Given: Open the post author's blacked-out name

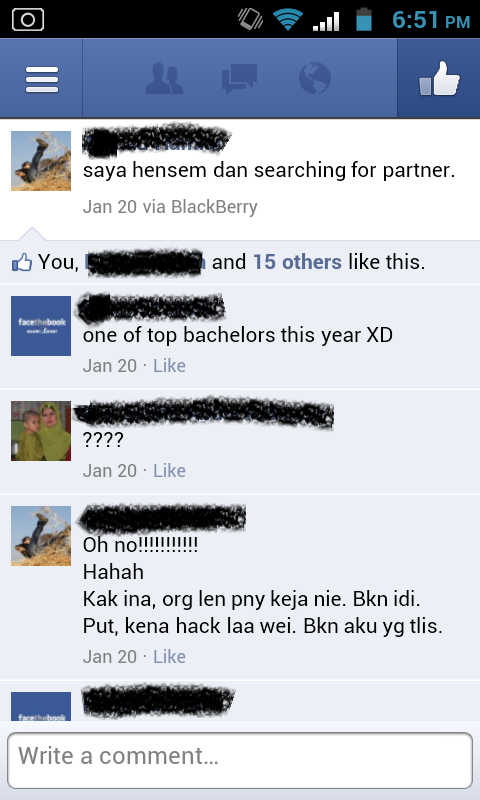Looking at the screenshot, I should coord(156,140).
